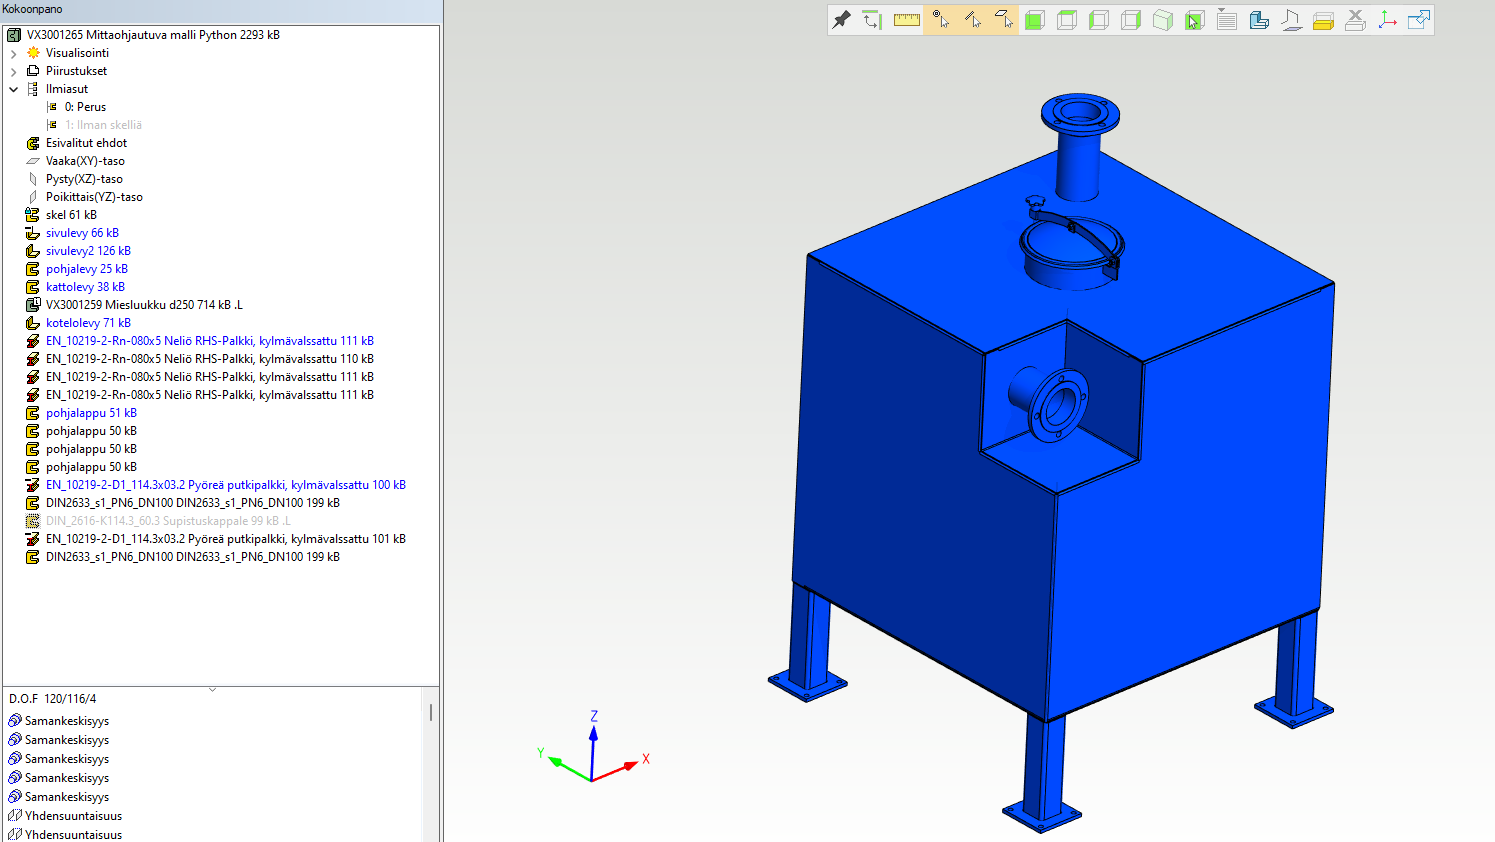Toggle the face selection filter
Screen dimensions: 1495x842
[x=1004, y=20]
